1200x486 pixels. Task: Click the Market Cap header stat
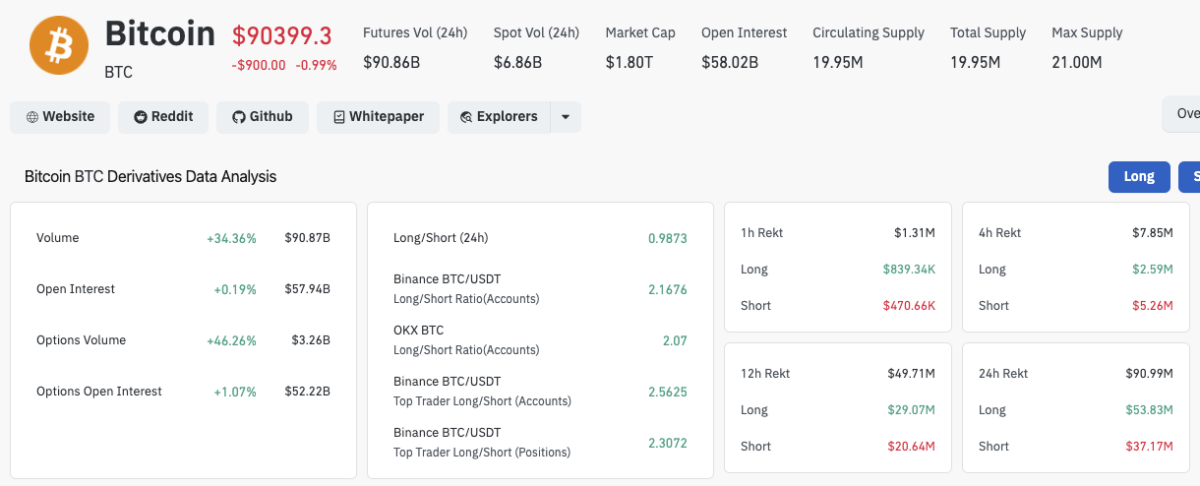640,33
